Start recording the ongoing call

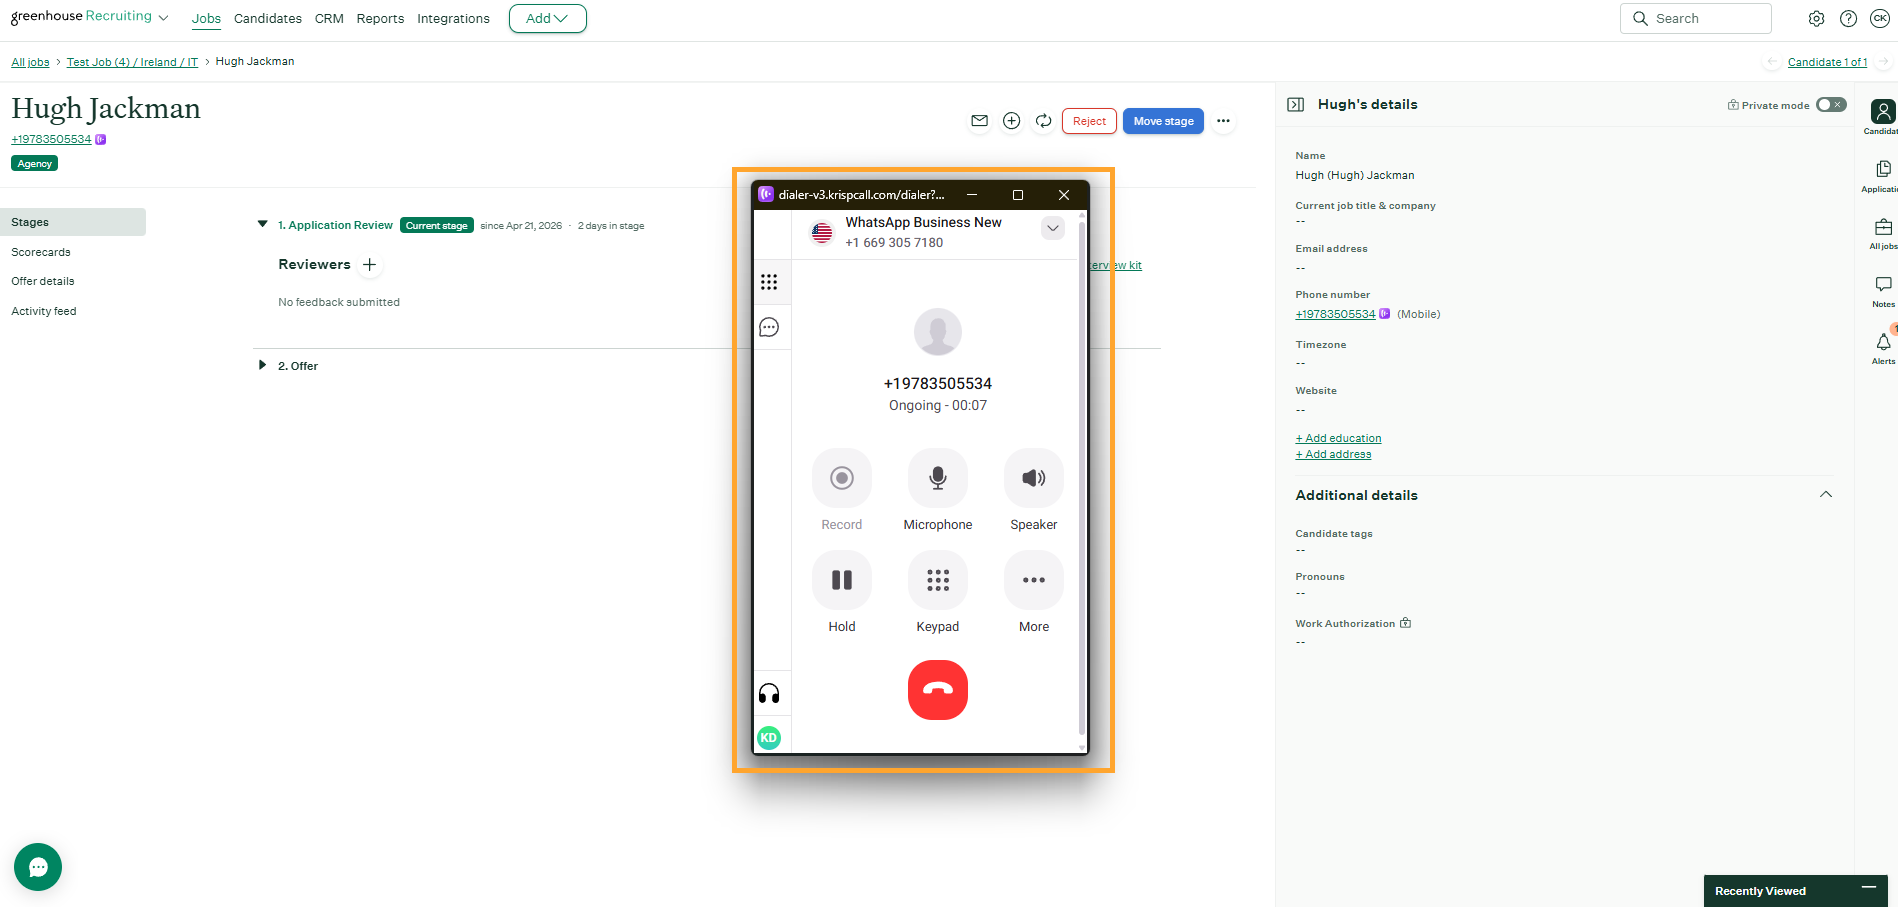[842, 478]
